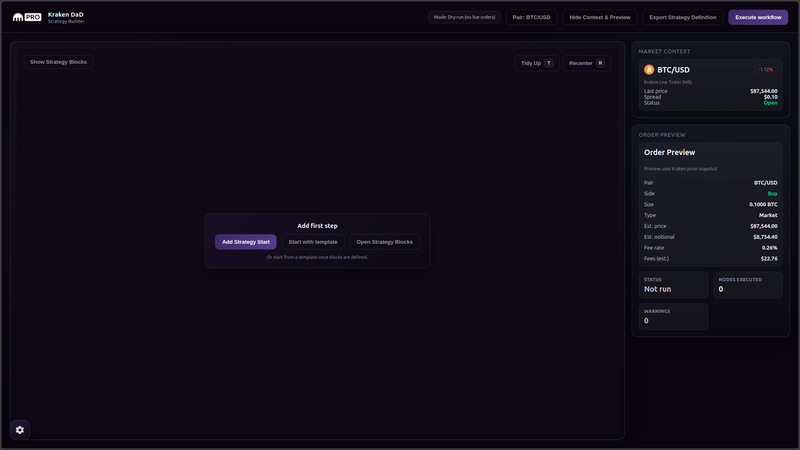Click the T shortcut badge on Tidy Up
Image resolution: width=800 pixels, height=450 pixels.
[548, 63]
